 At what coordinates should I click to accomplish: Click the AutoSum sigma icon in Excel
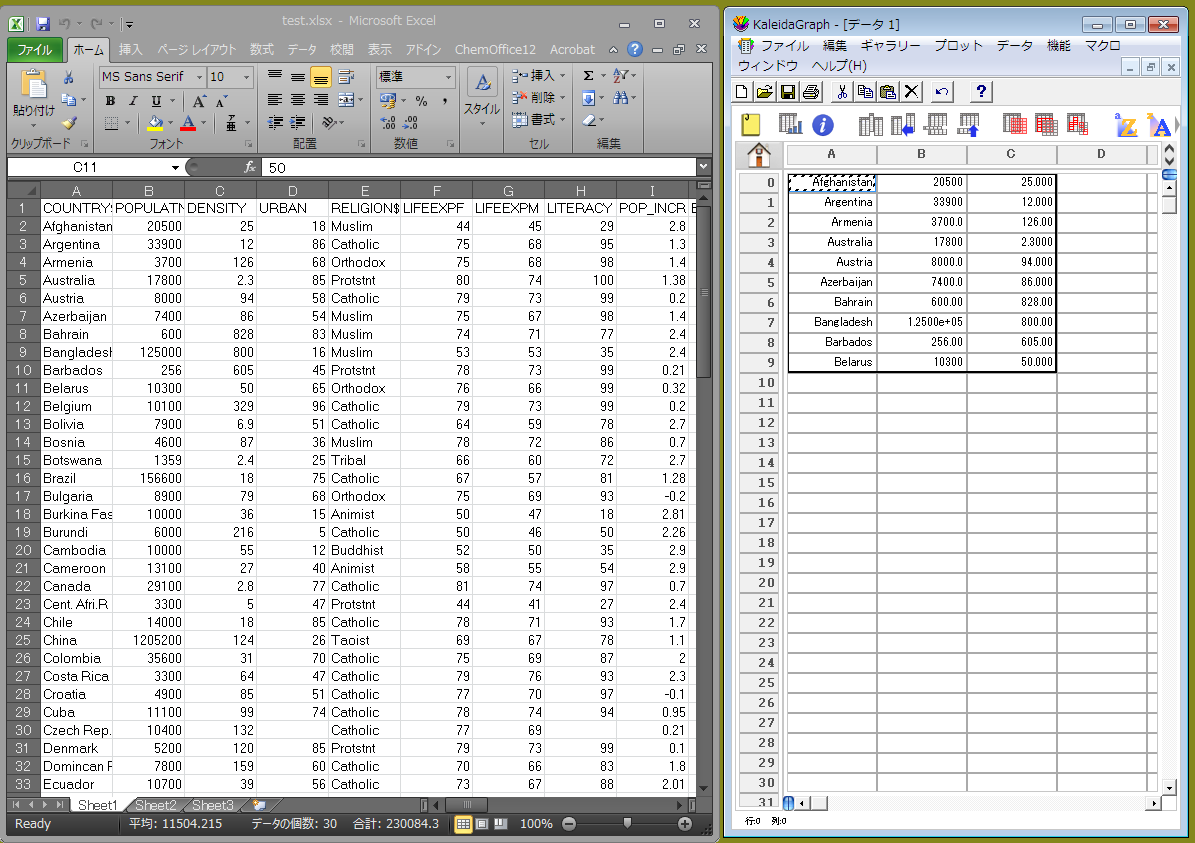point(588,75)
